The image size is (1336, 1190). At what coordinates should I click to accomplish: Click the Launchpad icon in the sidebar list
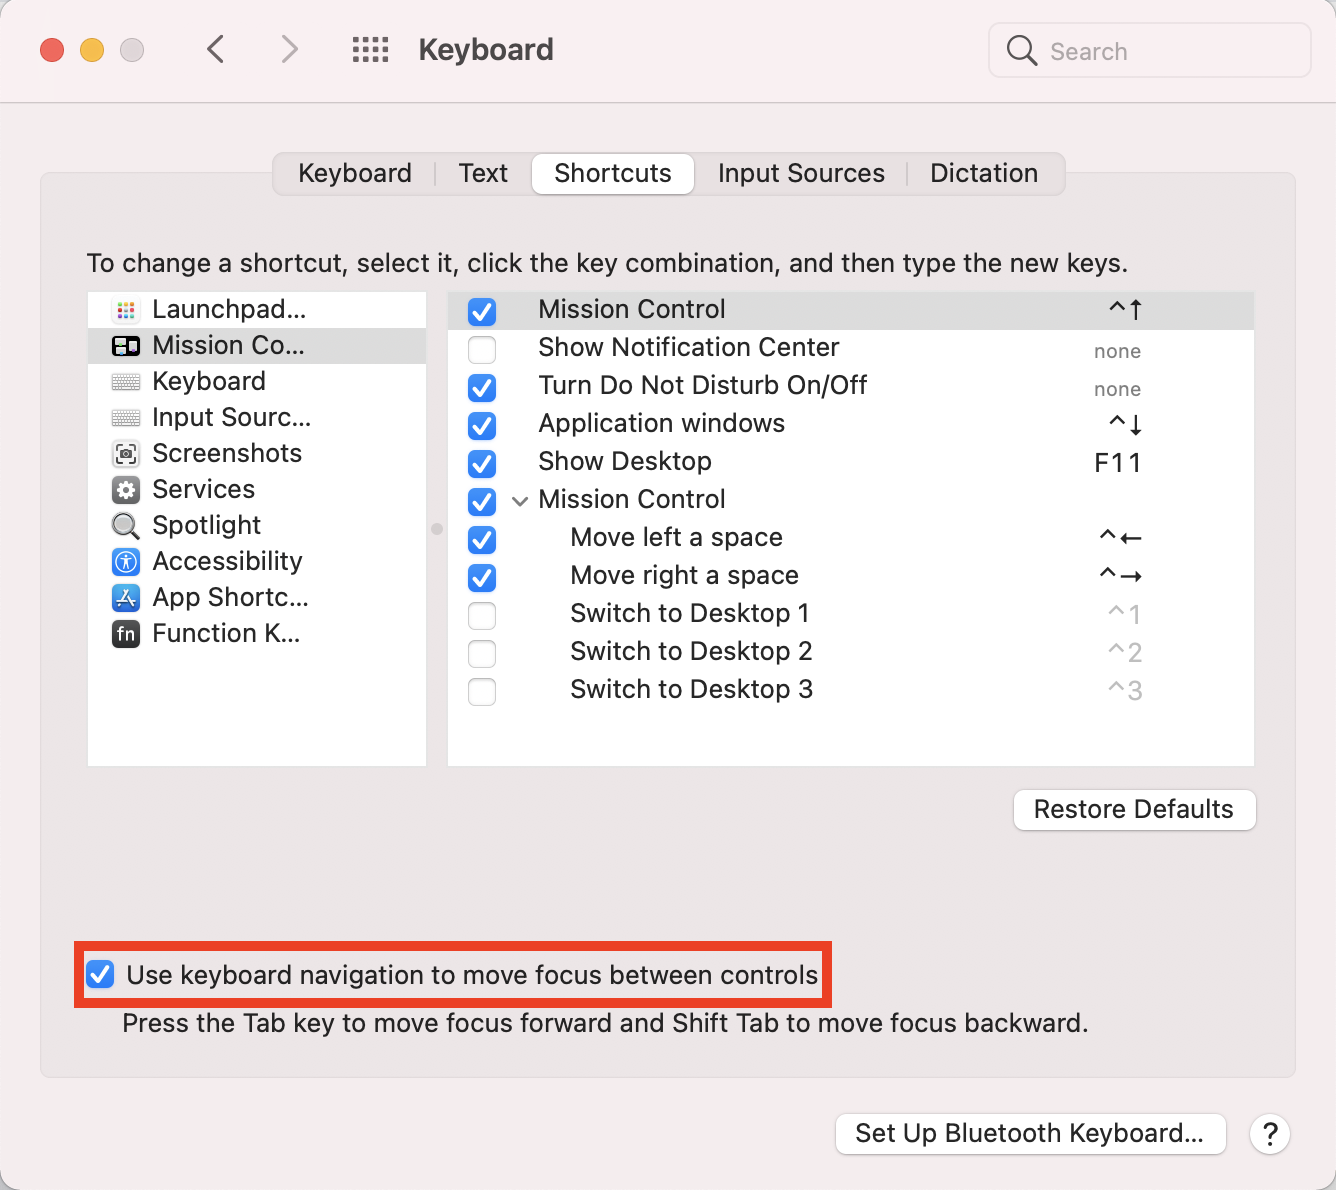126,310
